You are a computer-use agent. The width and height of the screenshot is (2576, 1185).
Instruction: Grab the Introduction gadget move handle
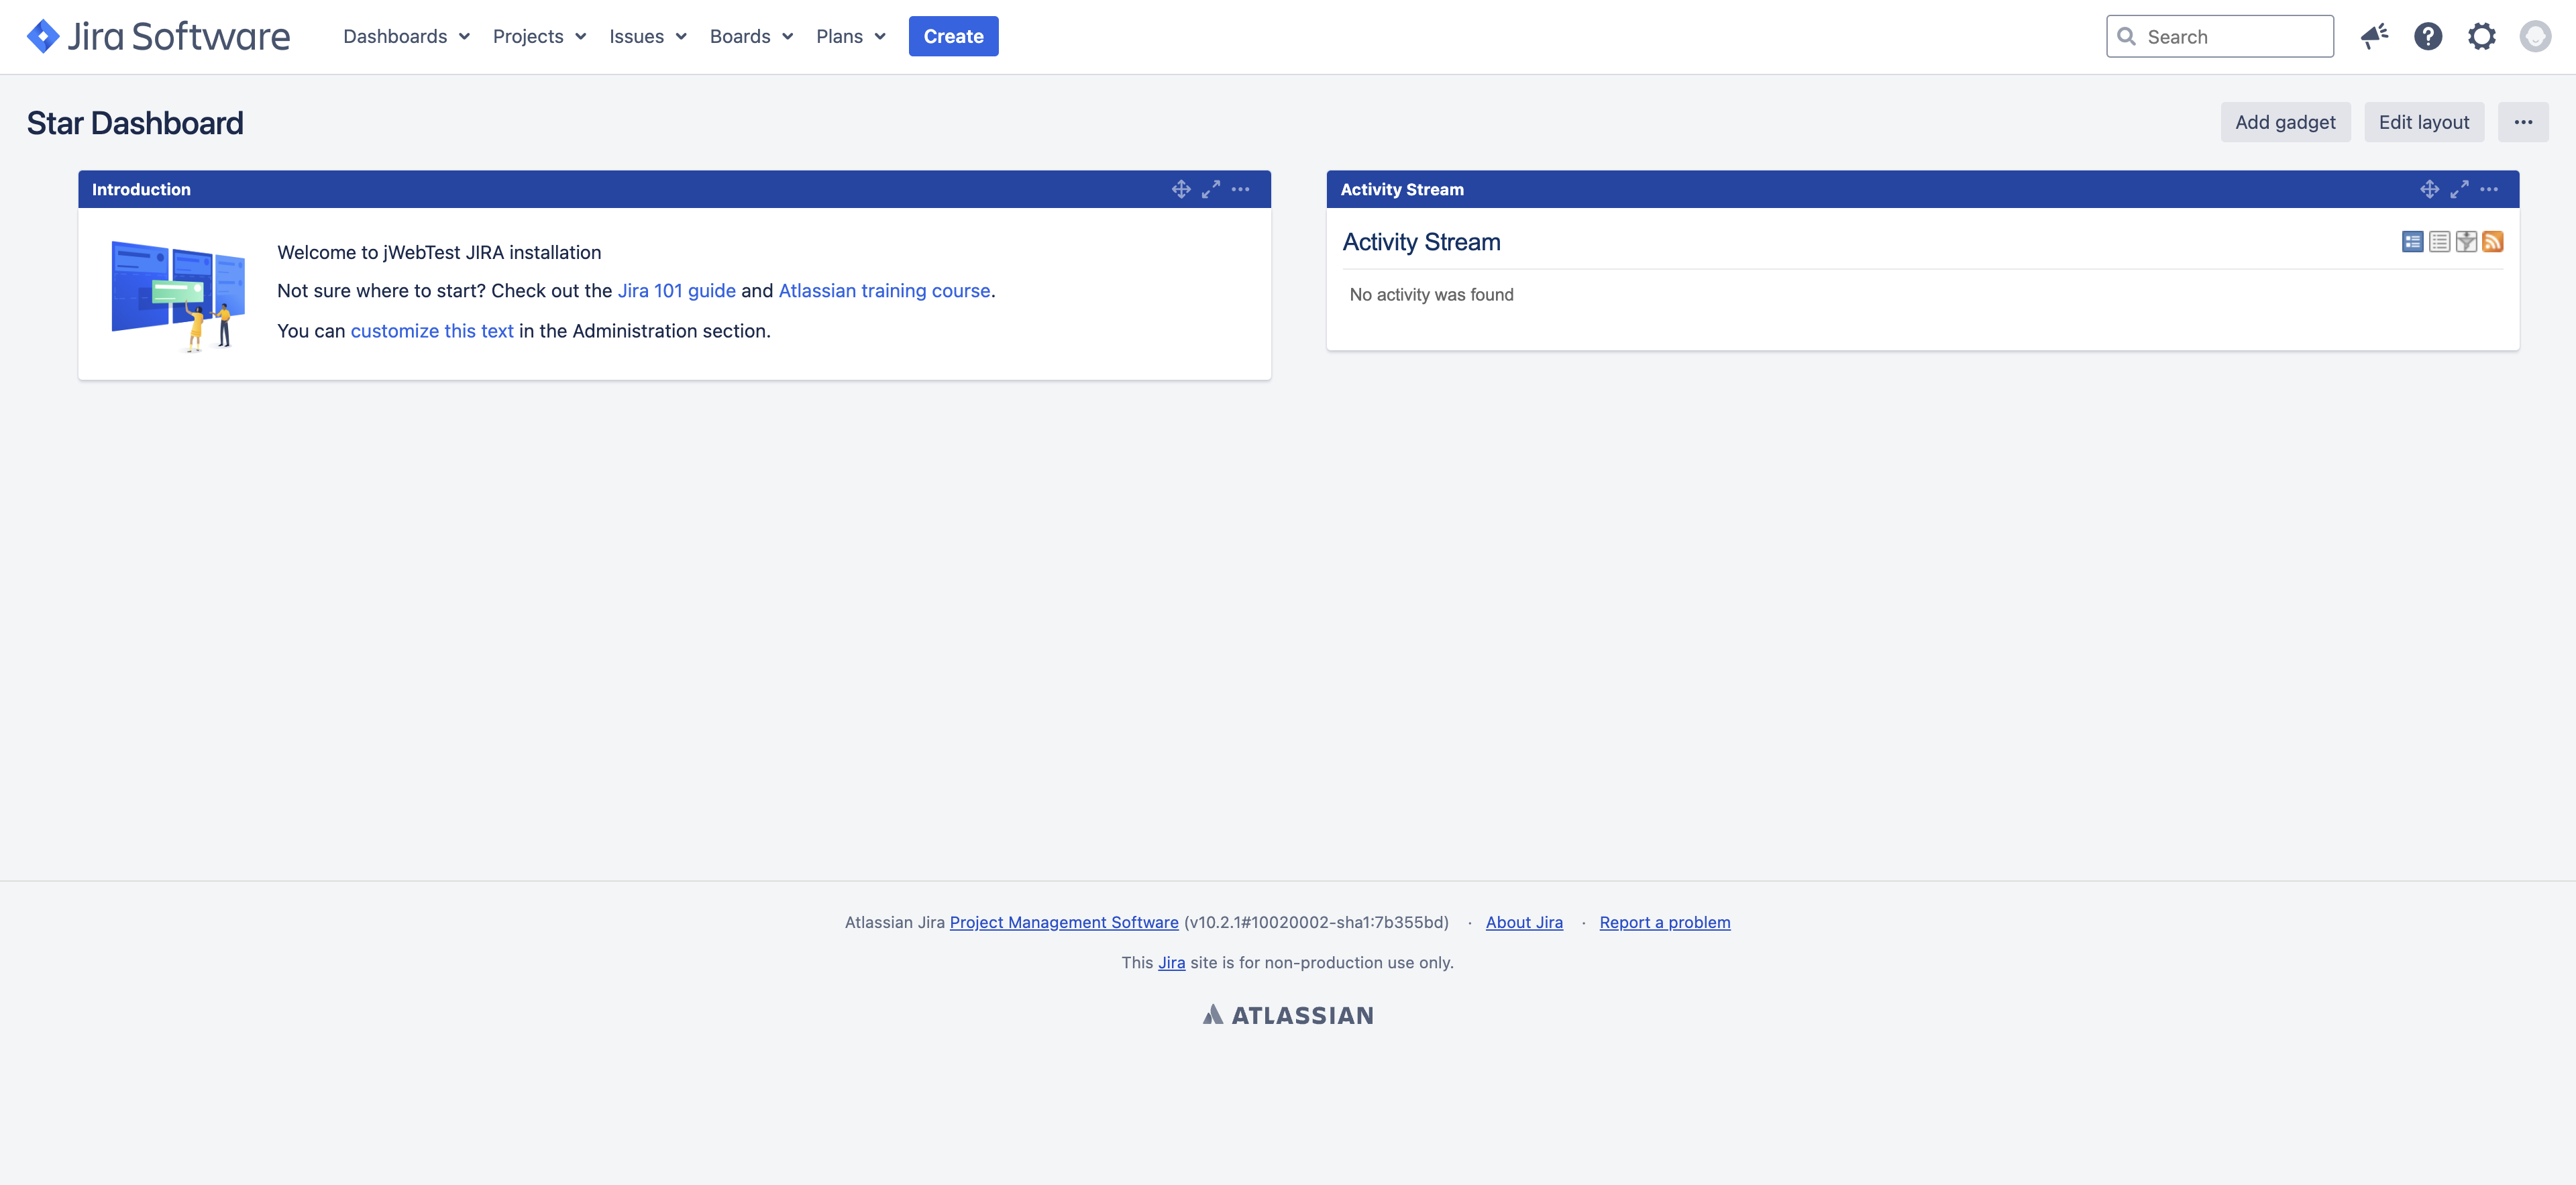(x=1181, y=189)
